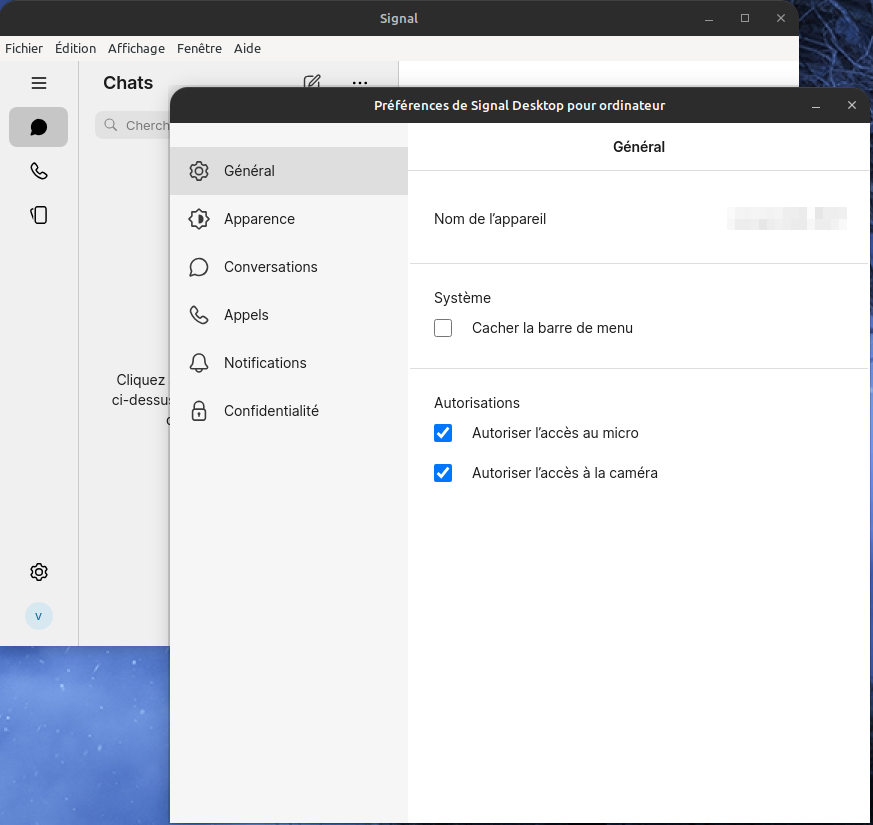The image size is (873, 825).
Task: Click the compose new chat pencil icon
Action: (x=312, y=83)
